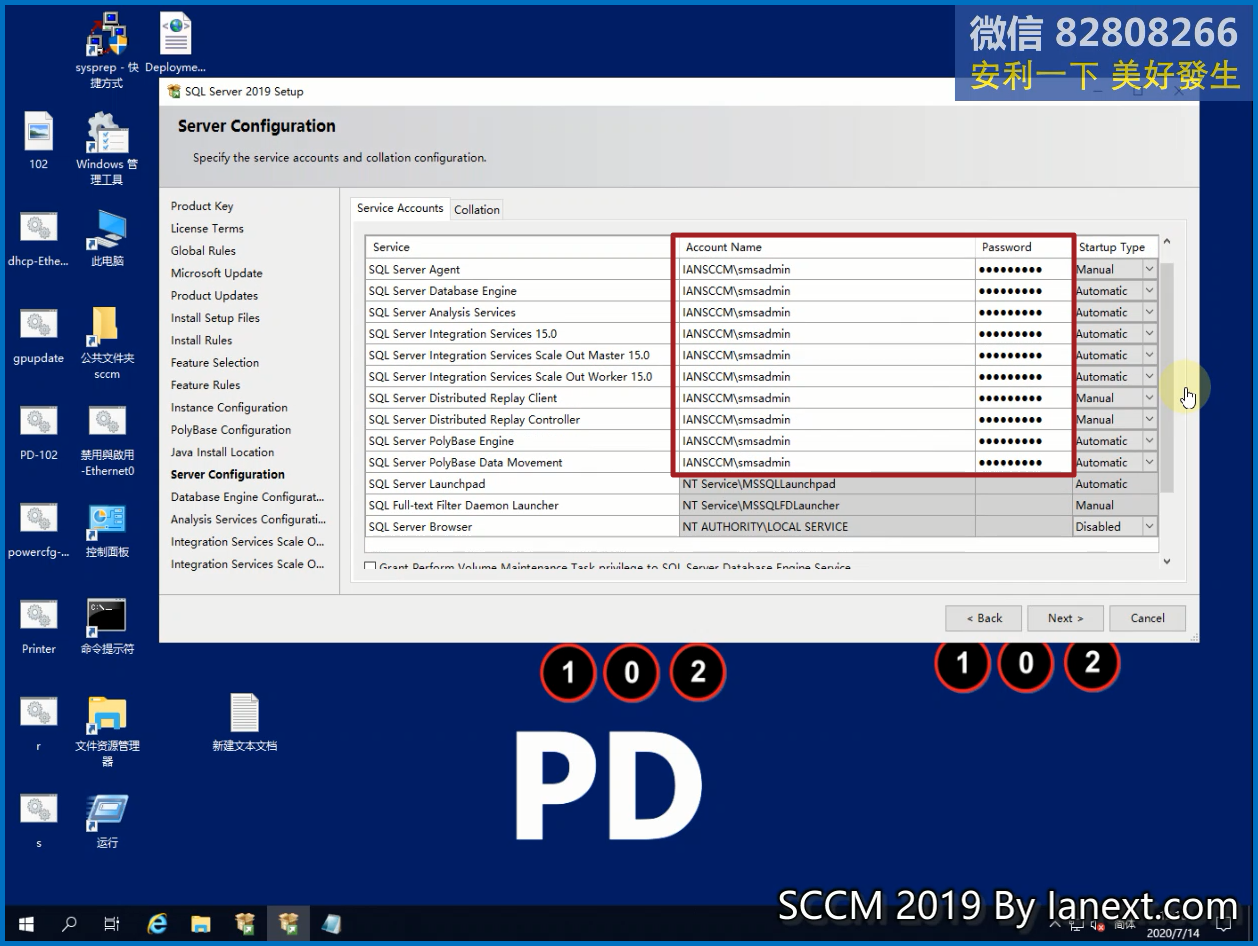1258x946 pixels.
Task: Edit Password for SQL Server Database Engine
Action: click(1024, 291)
